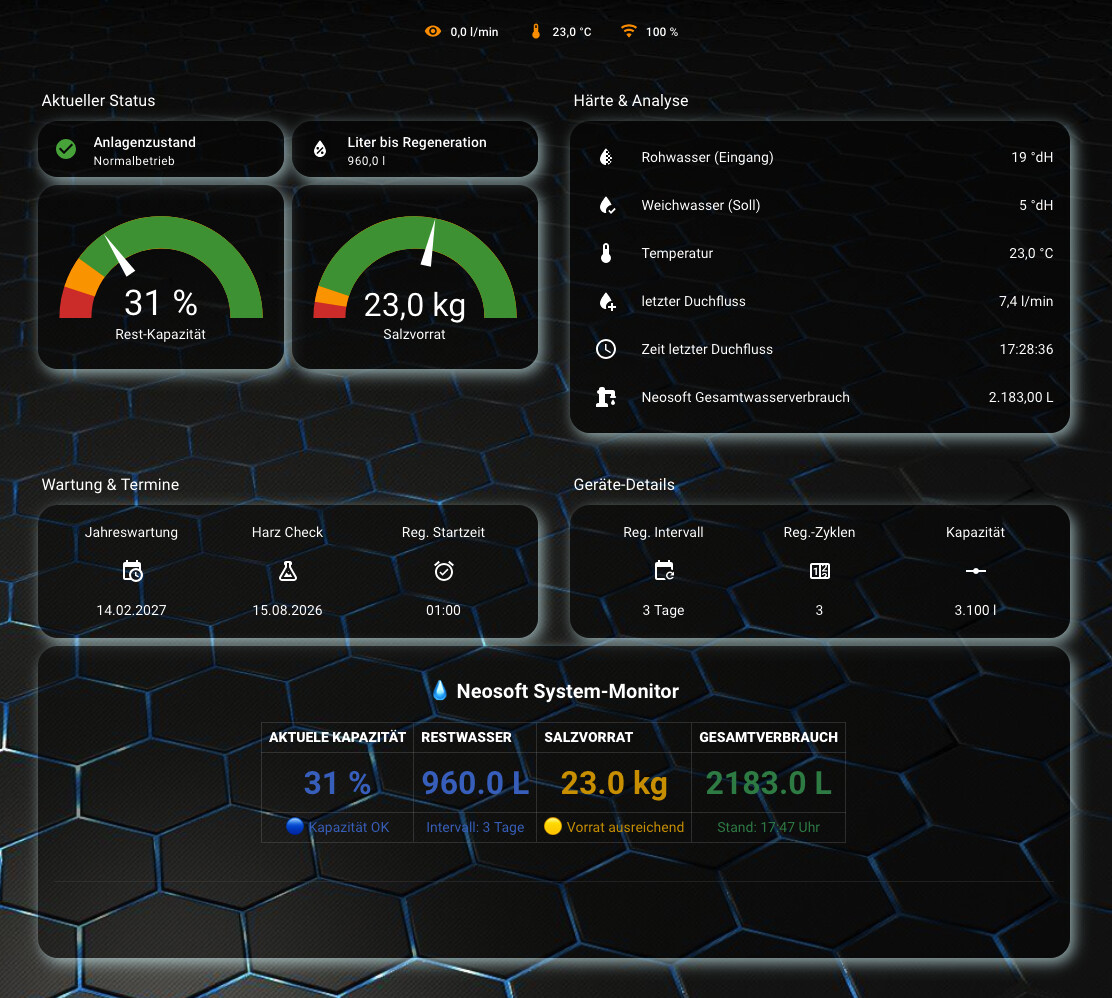Image resolution: width=1112 pixels, height=998 pixels.
Task: Open Neosoft Gesamtwasserverbrauch entry
Action: pos(820,397)
